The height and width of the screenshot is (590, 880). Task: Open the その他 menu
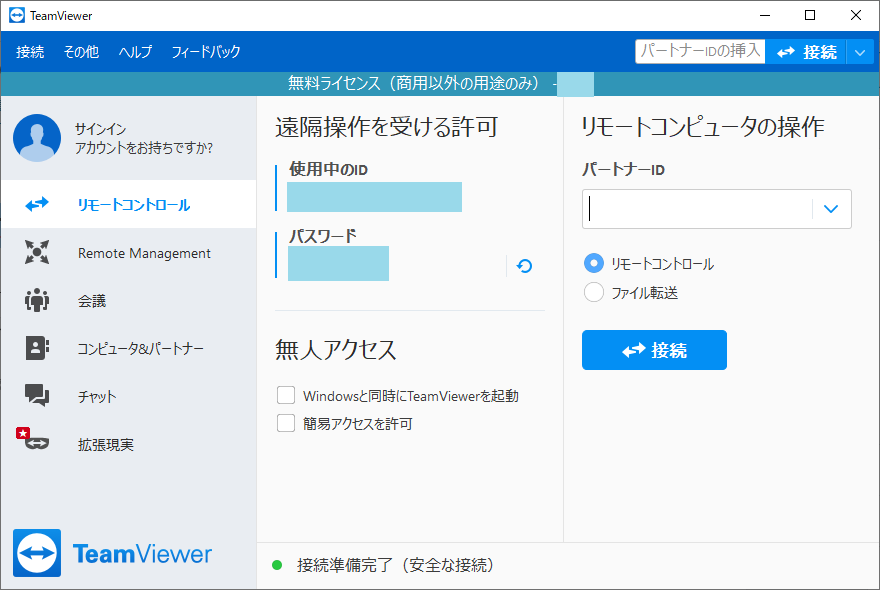pos(81,52)
